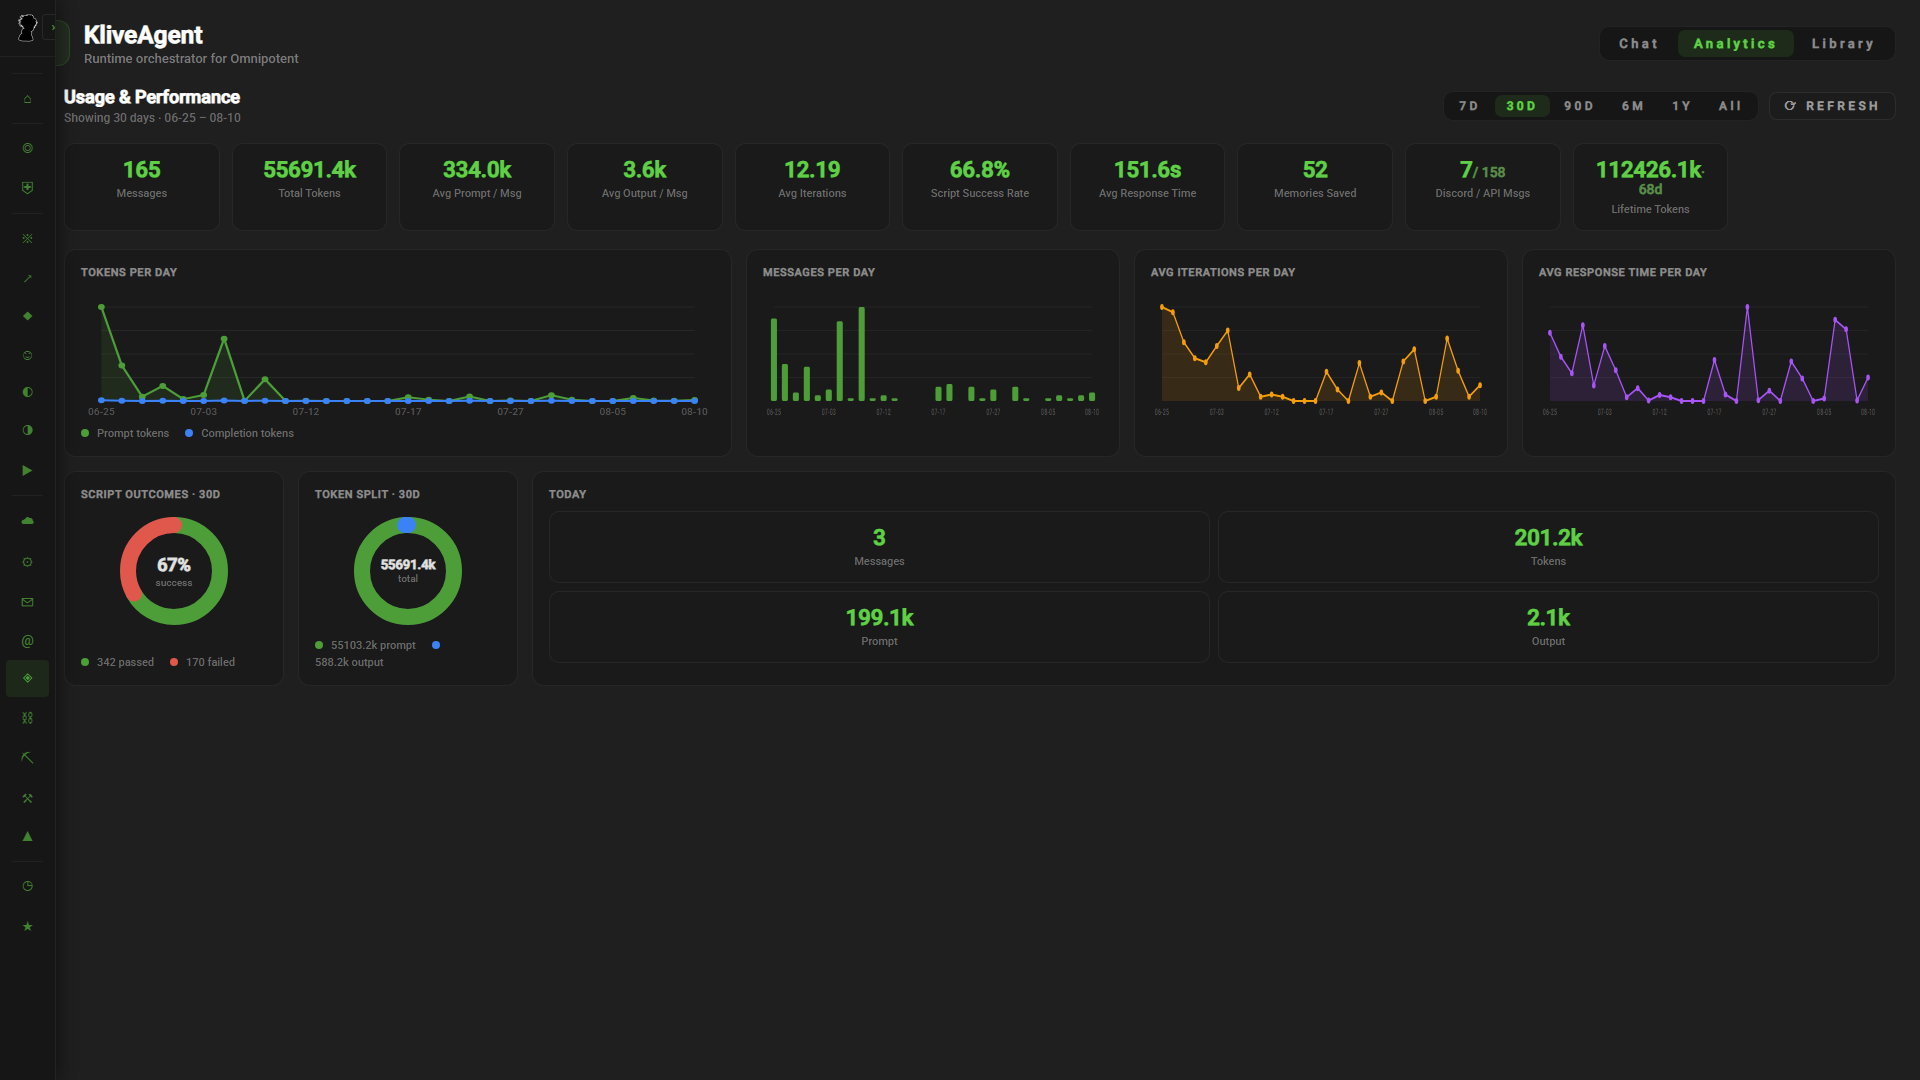Select the Analytics tab
The image size is (1920, 1080).
click(1734, 44)
